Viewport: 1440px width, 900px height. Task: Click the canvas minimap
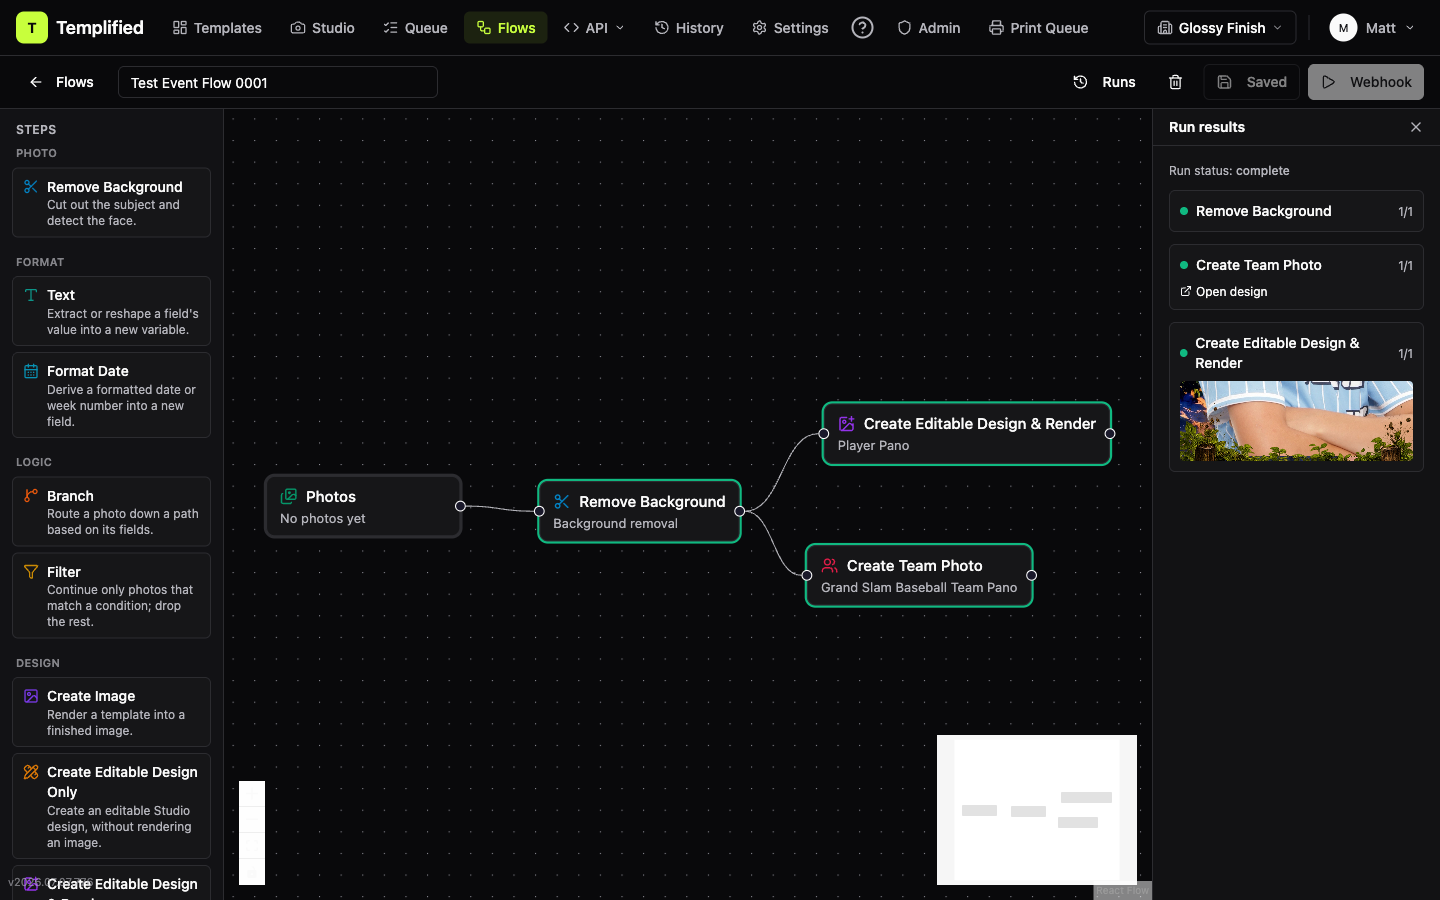pyautogui.click(x=1037, y=810)
